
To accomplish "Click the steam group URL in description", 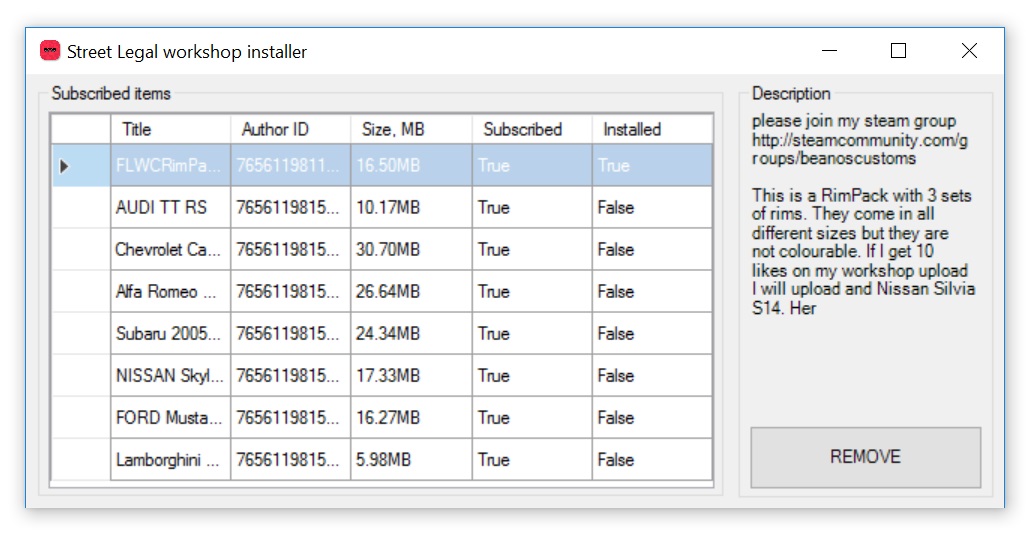I will [860, 149].
